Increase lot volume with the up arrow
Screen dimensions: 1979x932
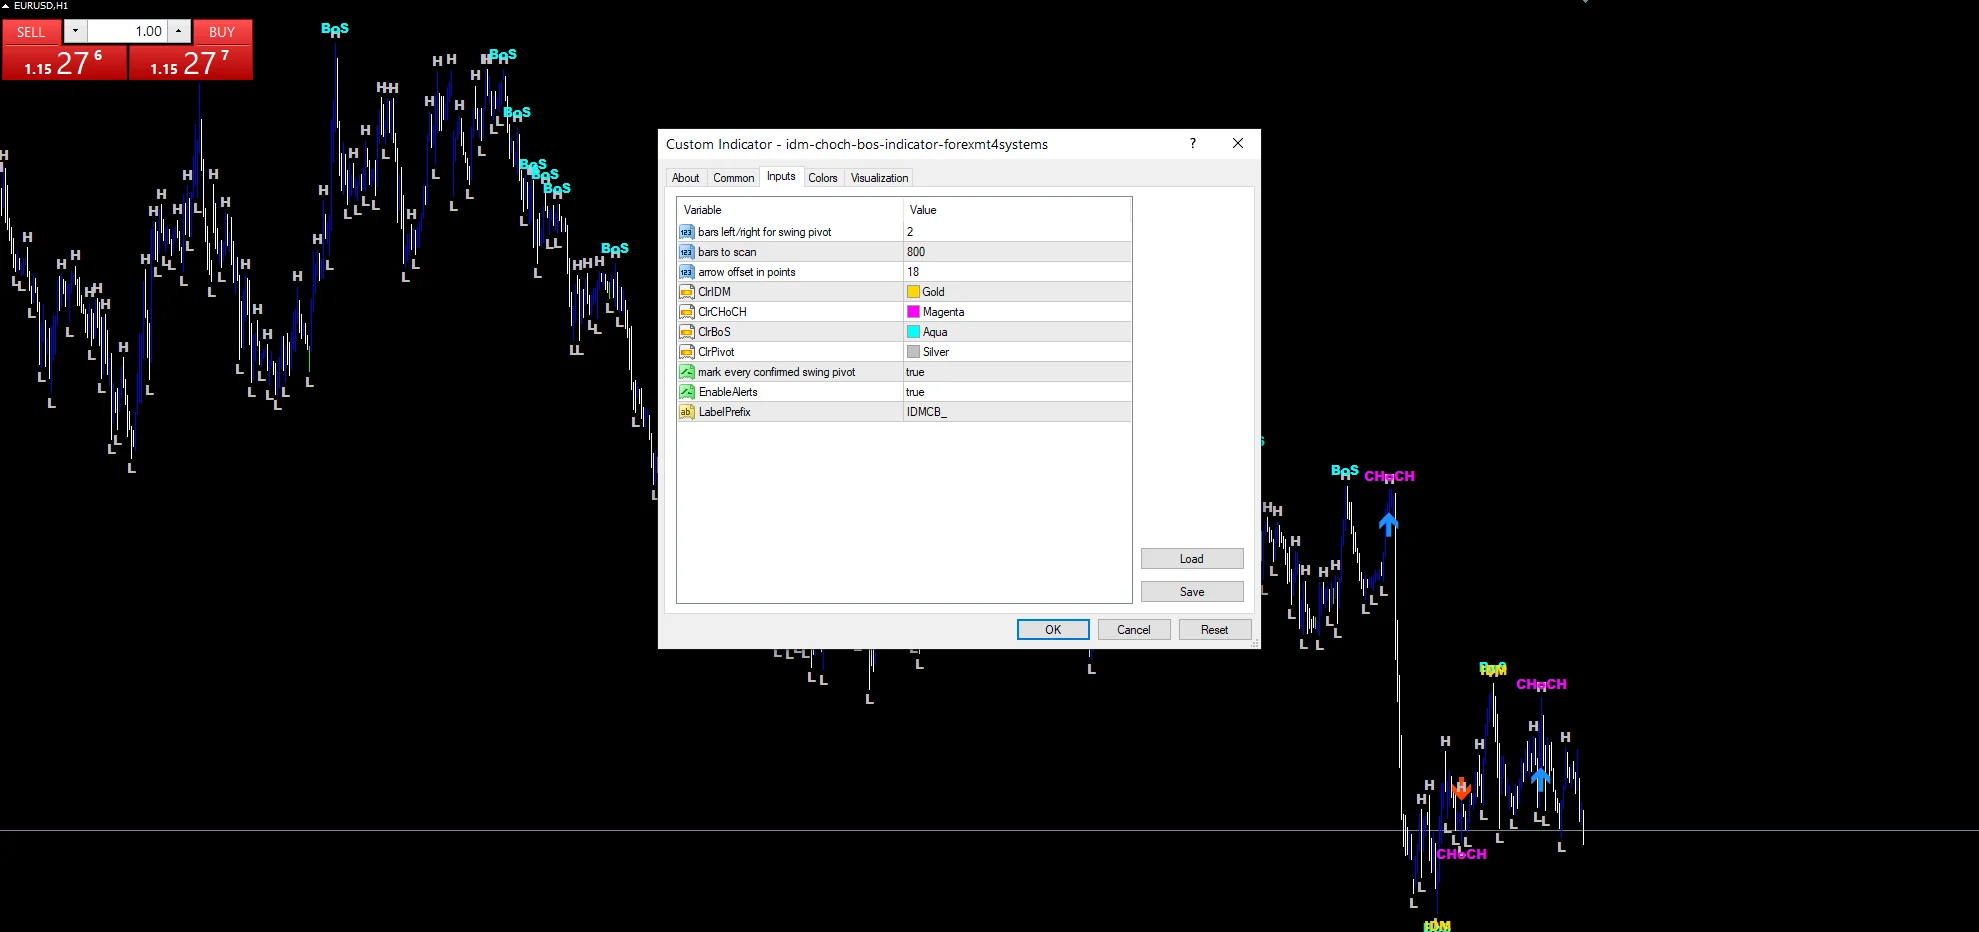(179, 31)
